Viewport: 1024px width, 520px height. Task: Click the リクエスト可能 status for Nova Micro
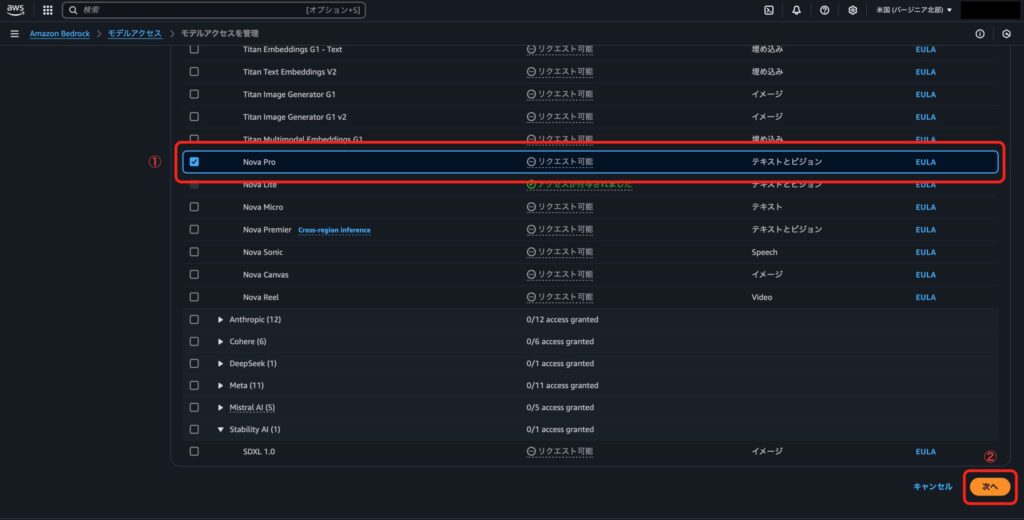560,207
